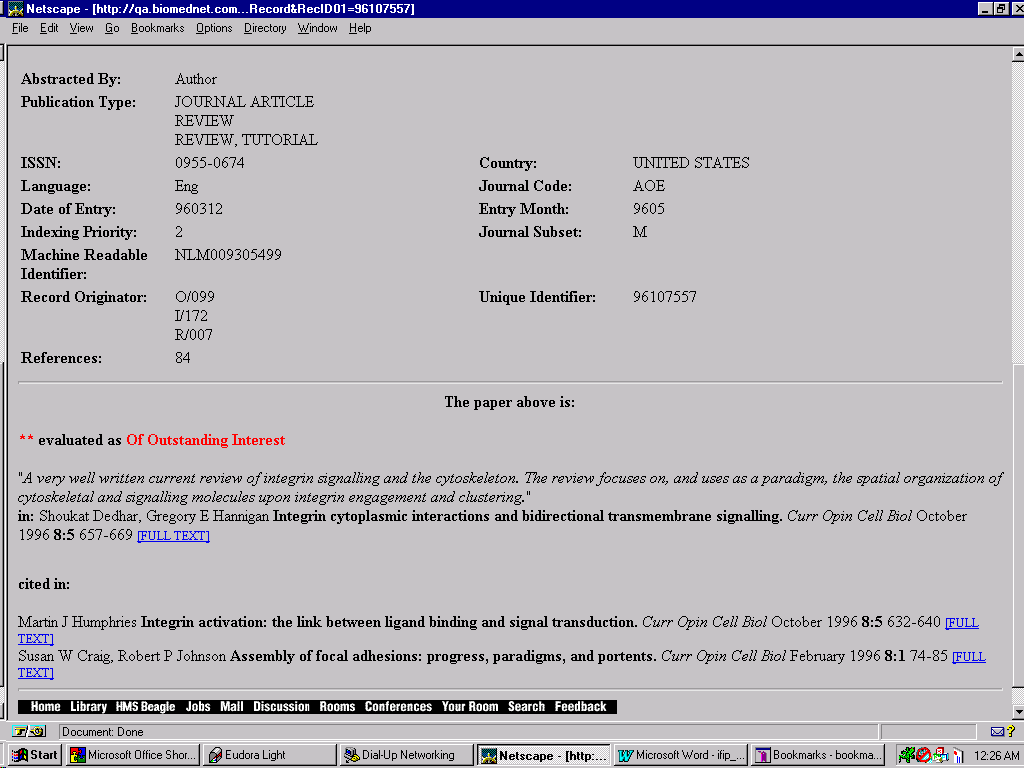Switch to Eudora Light in the taskbar
This screenshot has height=768, width=1024.
coord(269,755)
